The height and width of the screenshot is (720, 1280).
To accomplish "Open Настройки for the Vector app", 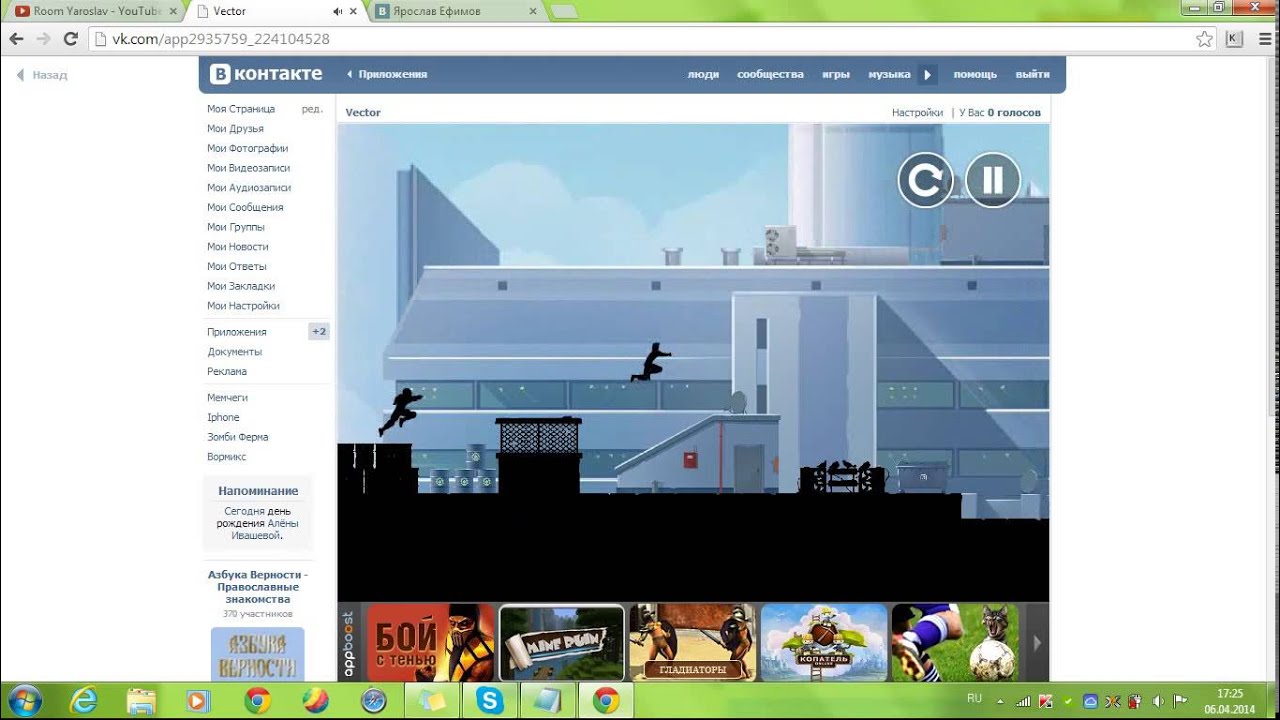I will point(917,113).
